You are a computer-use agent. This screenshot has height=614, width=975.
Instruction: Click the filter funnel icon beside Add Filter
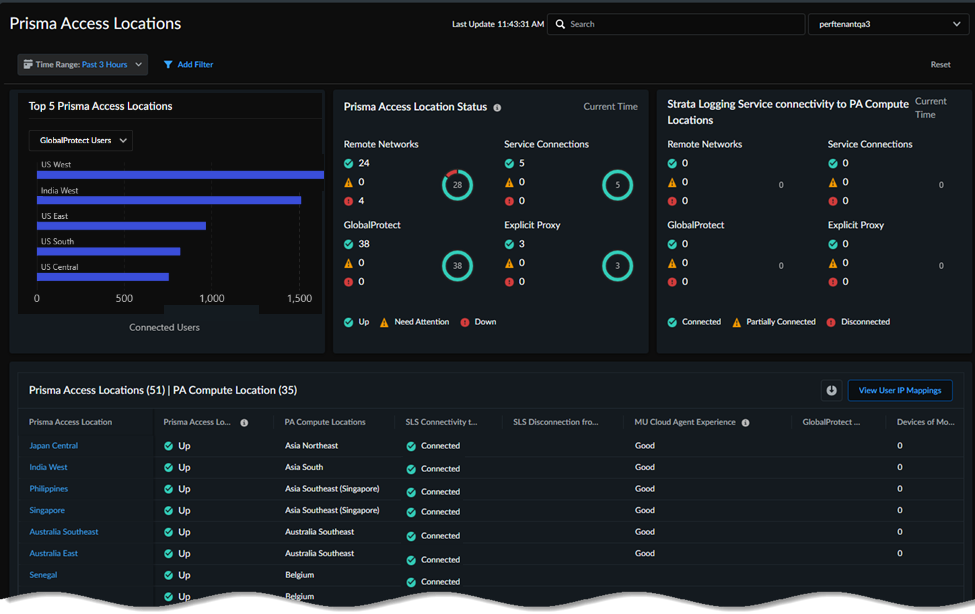pos(168,65)
